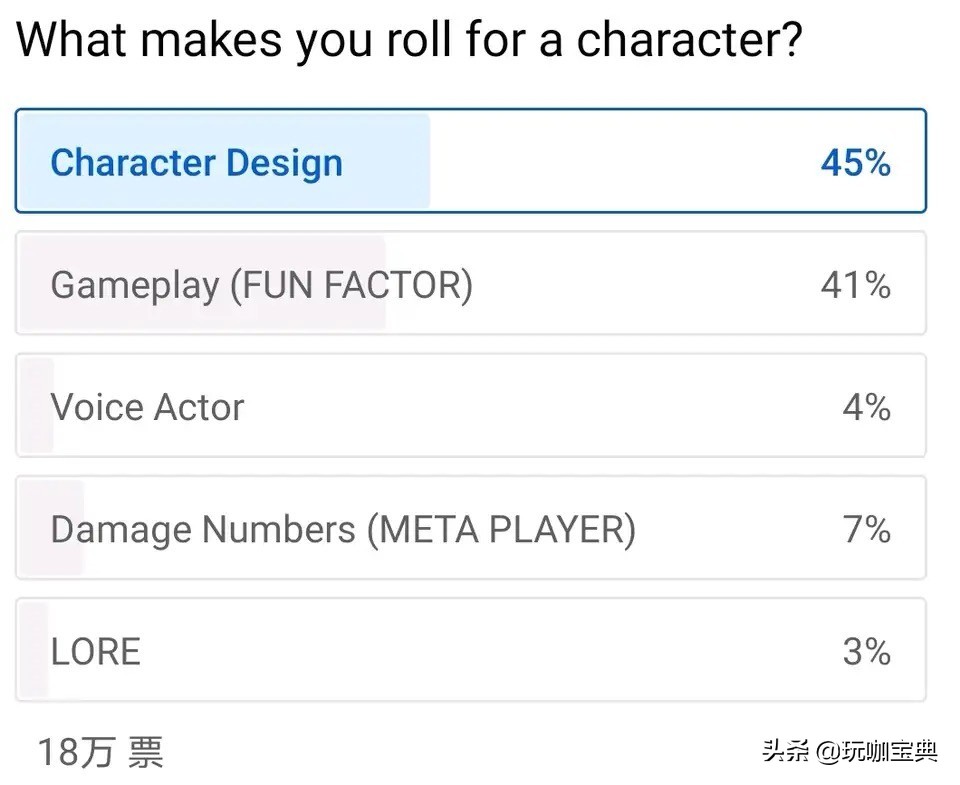The width and height of the screenshot is (960, 785).
Task: Select the LORE poll option
Action: tap(471, 650)
